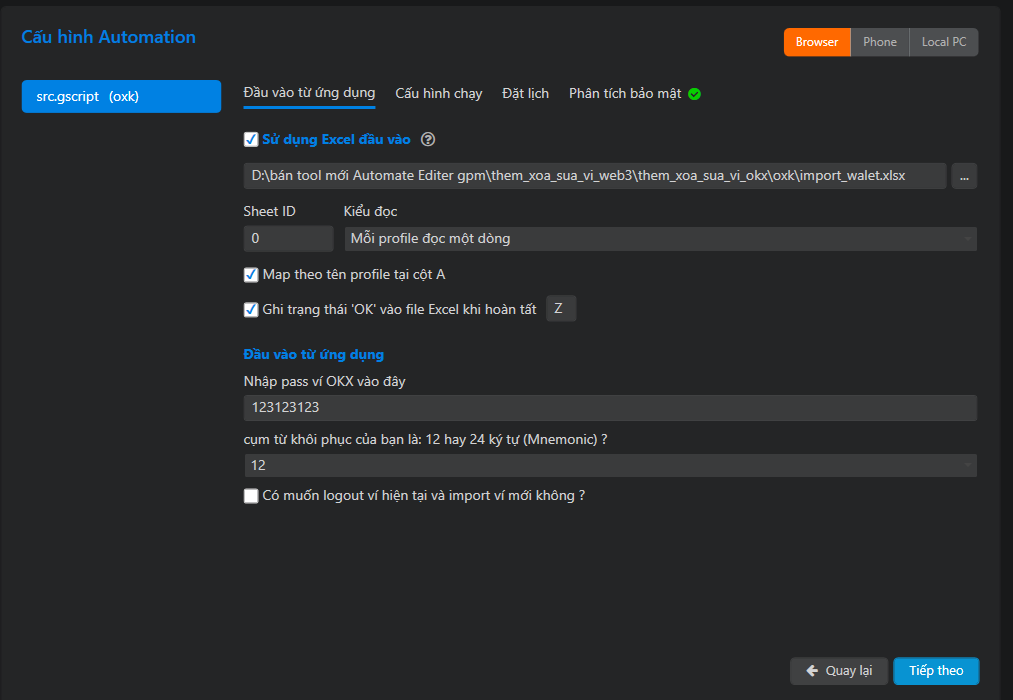Uncheck the Sử dụng Excel đầu vào checkbox
This screenshot has width=1013, height=700.
[x=251, y=140]
